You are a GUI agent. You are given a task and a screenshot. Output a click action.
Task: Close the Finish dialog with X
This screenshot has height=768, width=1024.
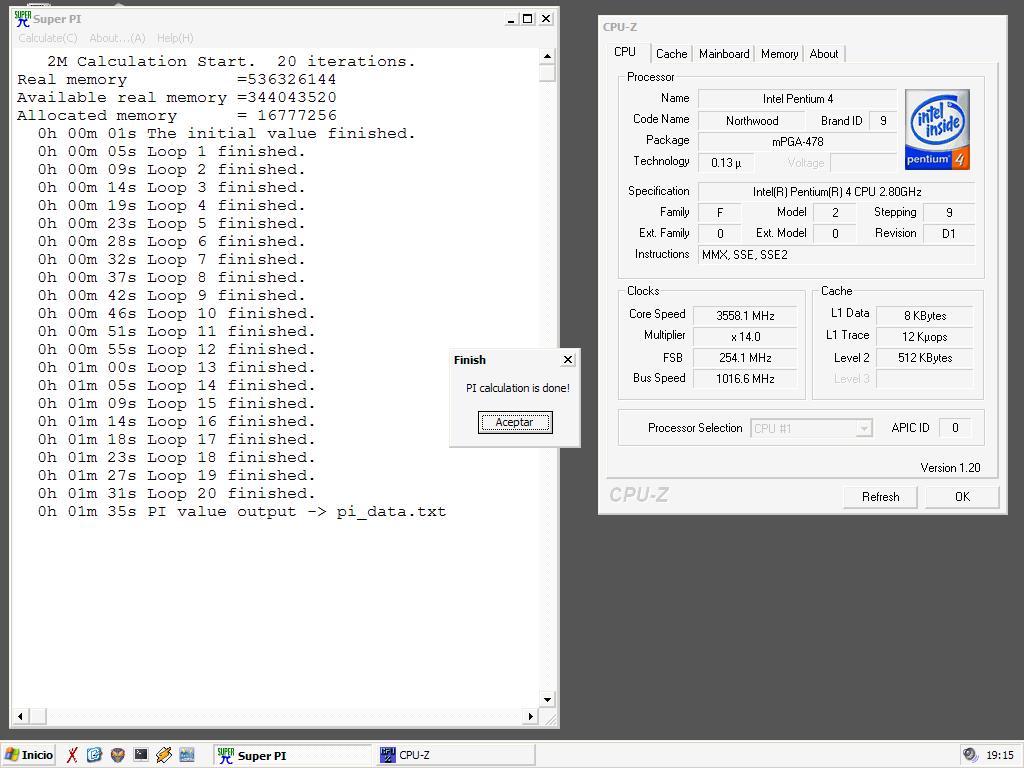[x=568, y=360]
